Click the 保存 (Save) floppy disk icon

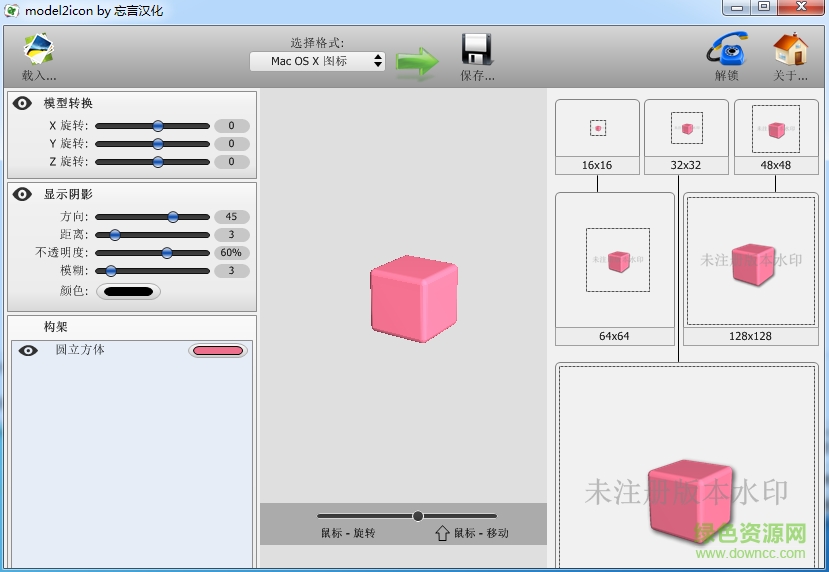click(477, 50)
